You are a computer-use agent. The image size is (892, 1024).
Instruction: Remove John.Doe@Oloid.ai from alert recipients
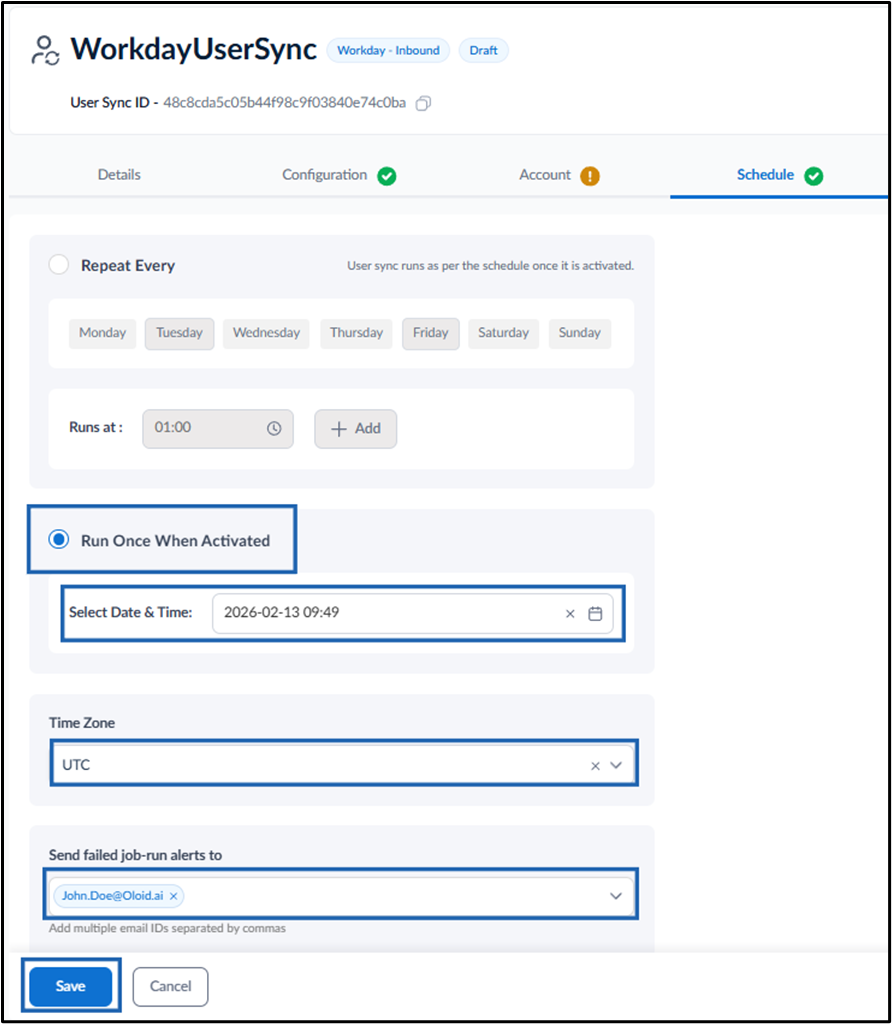pos(174,896)
